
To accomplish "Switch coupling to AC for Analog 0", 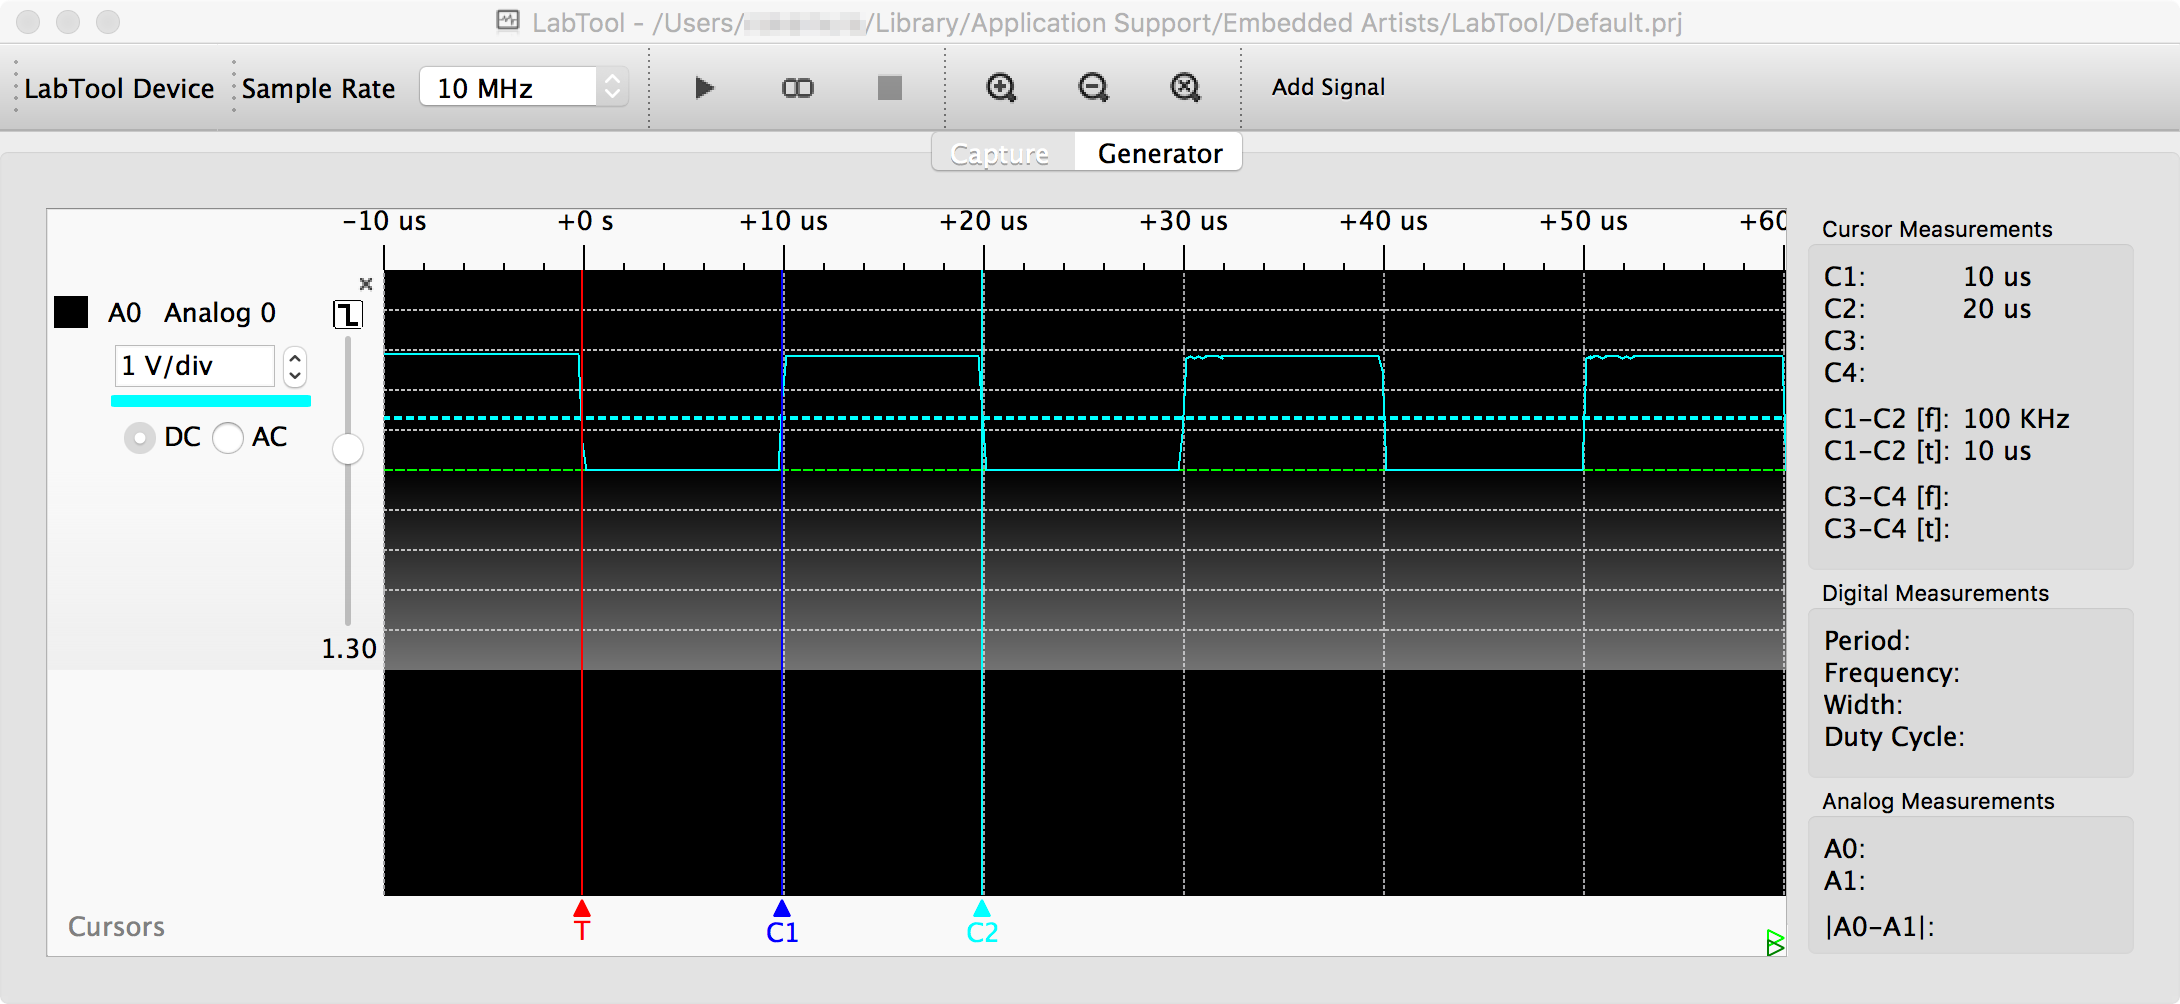I will tap(228, 437).
